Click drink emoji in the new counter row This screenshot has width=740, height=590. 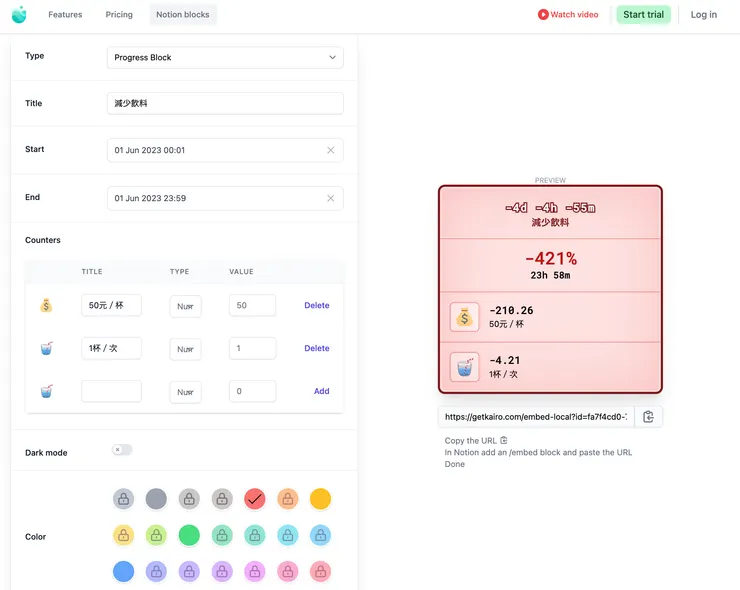46,391
